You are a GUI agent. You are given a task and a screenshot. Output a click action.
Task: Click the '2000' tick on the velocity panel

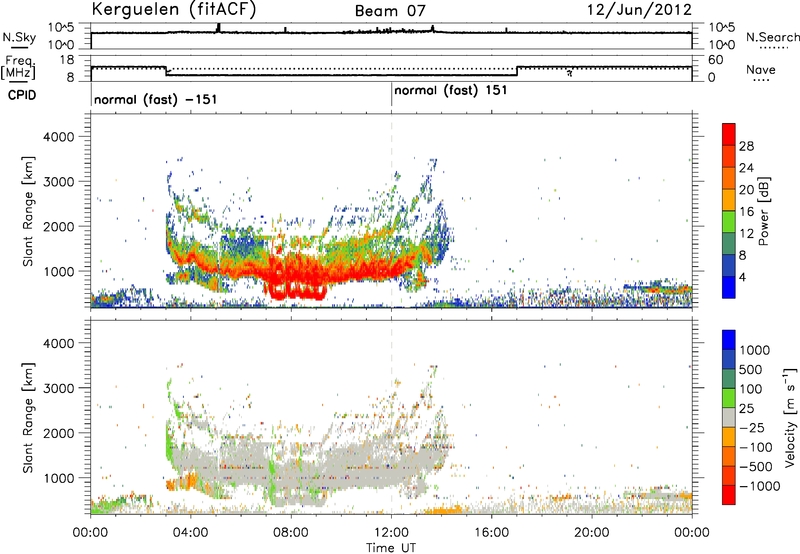pyautogui.click(x=58, y=433)
